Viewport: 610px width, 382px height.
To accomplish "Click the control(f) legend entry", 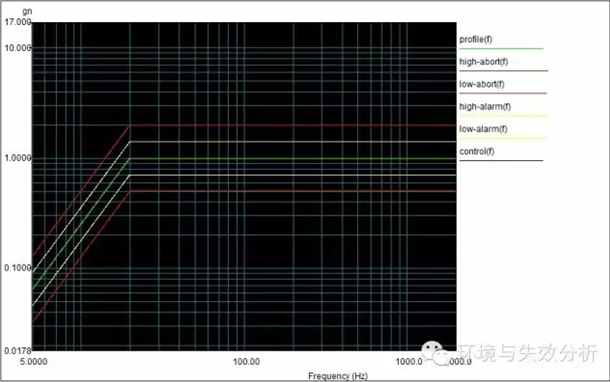I will coord(477,151).
